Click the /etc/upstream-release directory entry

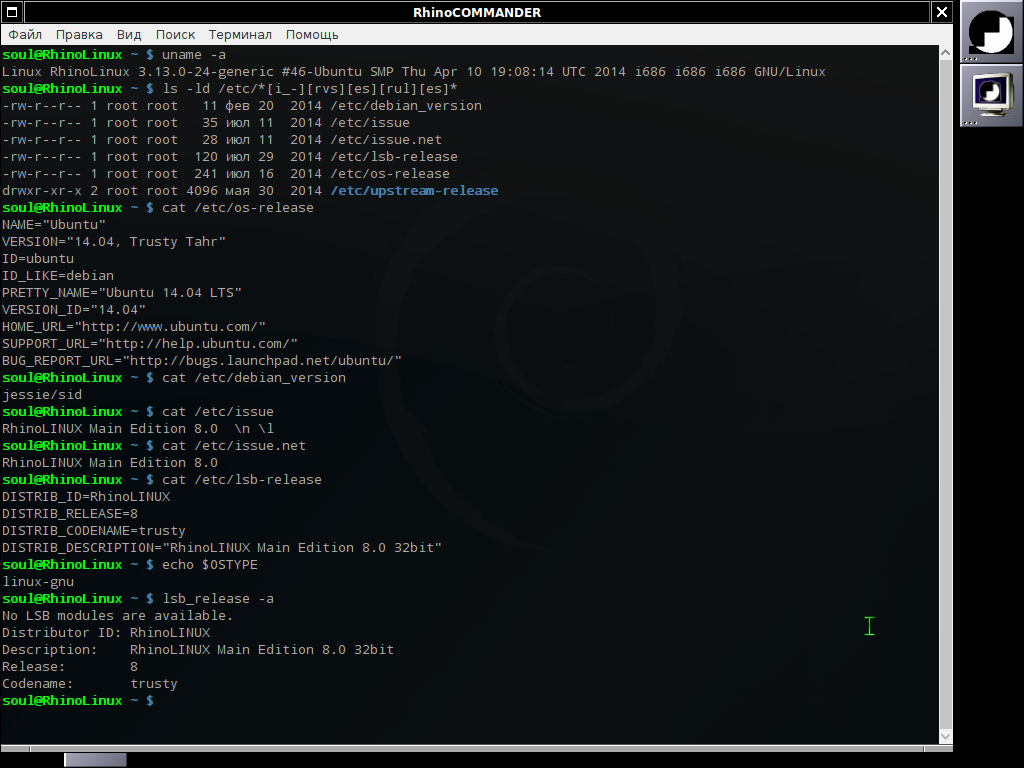pos(414,191)
